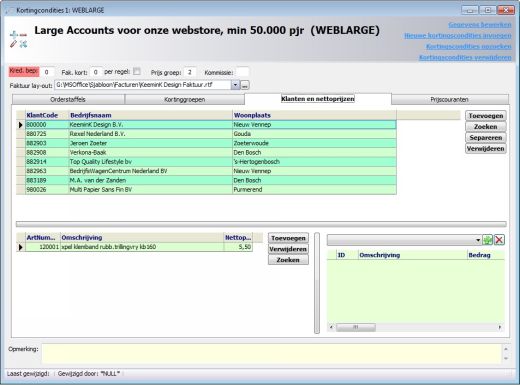Click the pencil edit icon
520x385 pixels.
13,44
